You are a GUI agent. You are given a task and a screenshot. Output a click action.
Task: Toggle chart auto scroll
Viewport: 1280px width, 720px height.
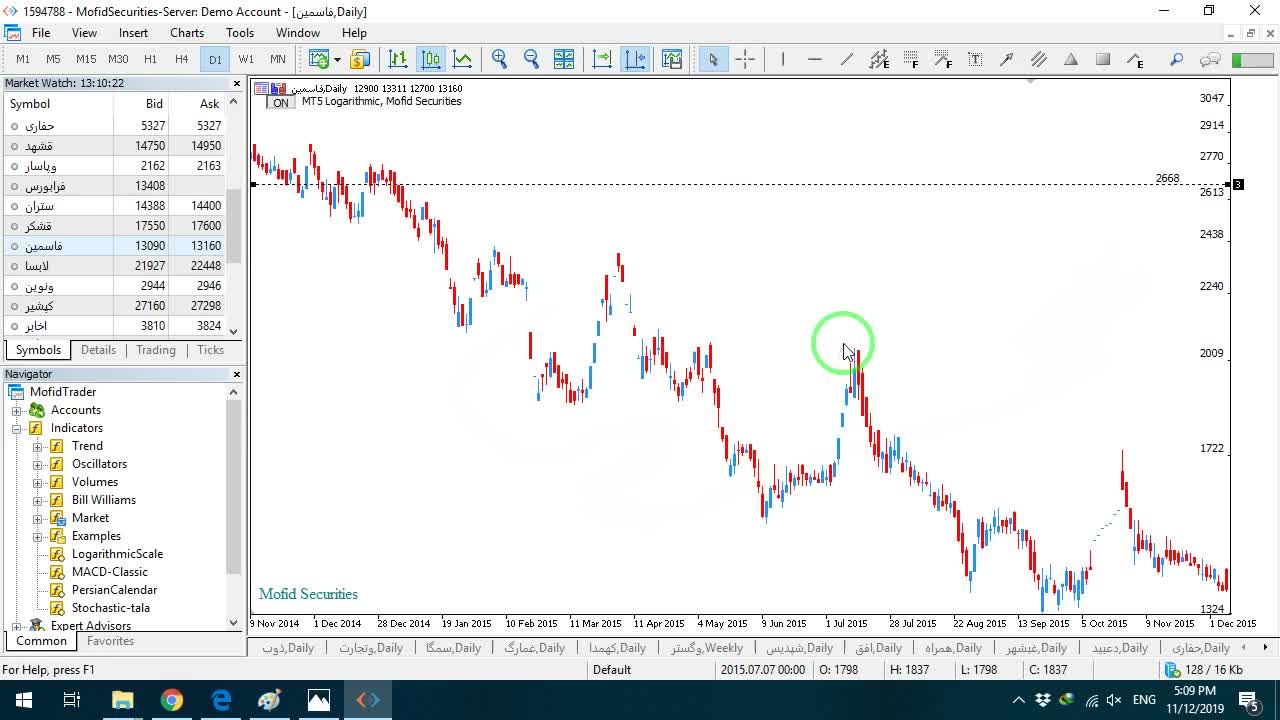pyautogui.click(x=602, y=59)
